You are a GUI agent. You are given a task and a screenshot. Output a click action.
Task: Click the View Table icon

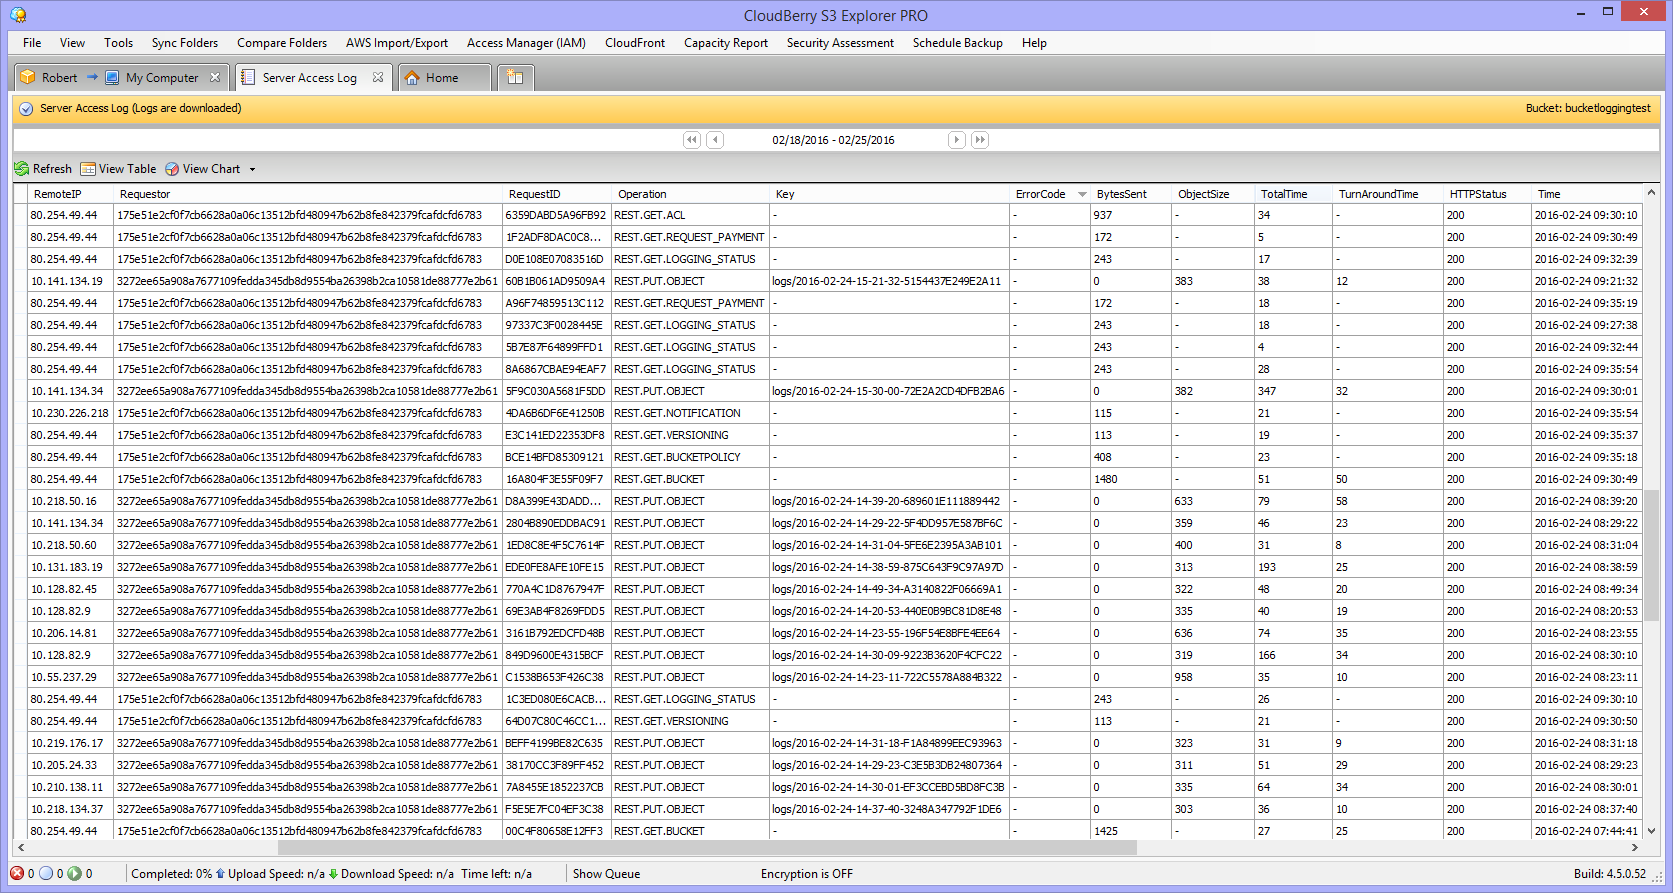coord(88,169)
